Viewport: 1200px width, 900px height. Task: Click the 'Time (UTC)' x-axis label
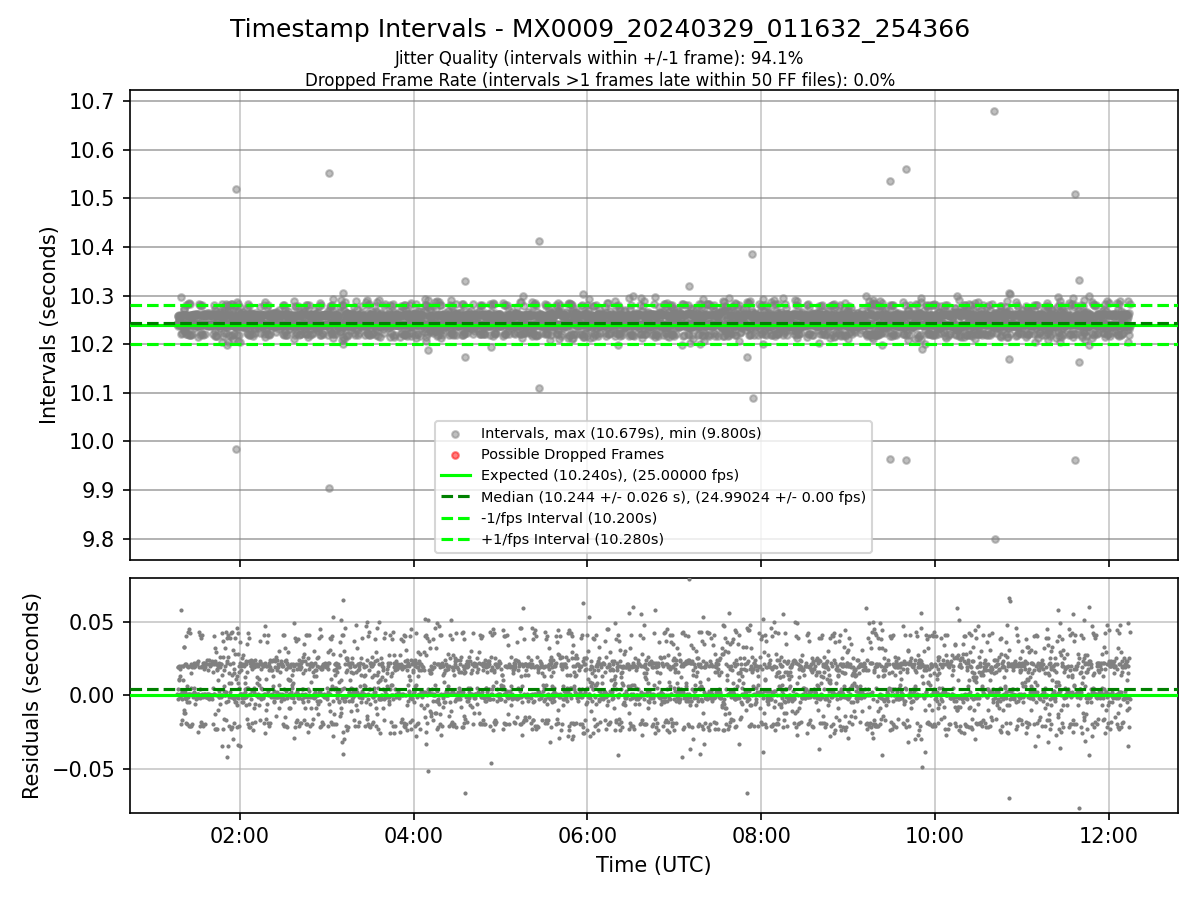[653, 865]
